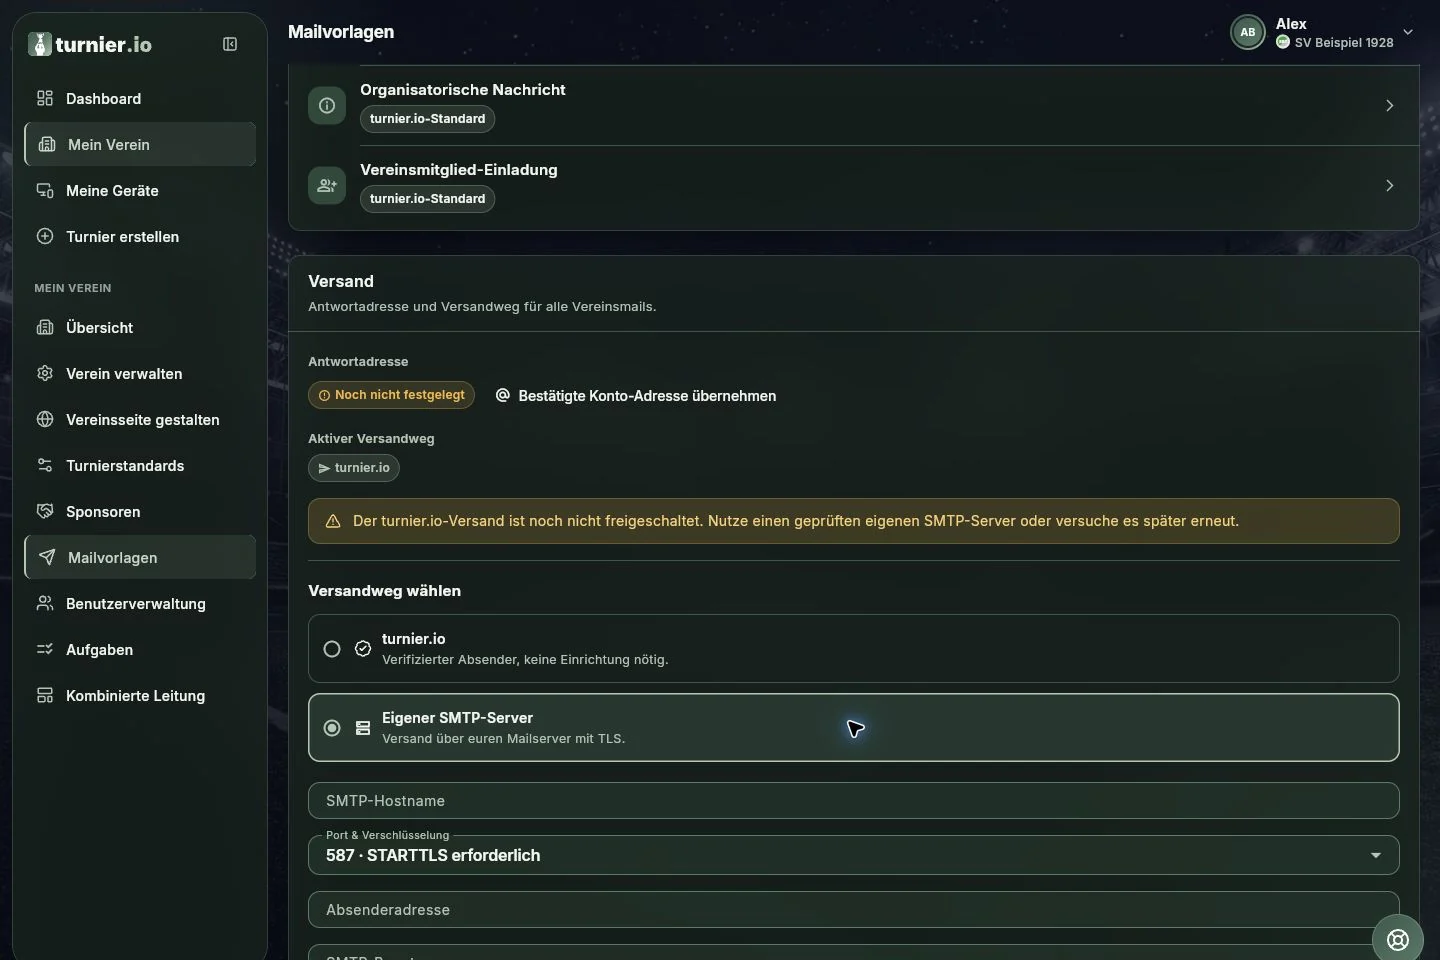Navigate to Benutzerverwaltung
The height and width of the screenshot is (960, 1440).
(x=140, y=603)
